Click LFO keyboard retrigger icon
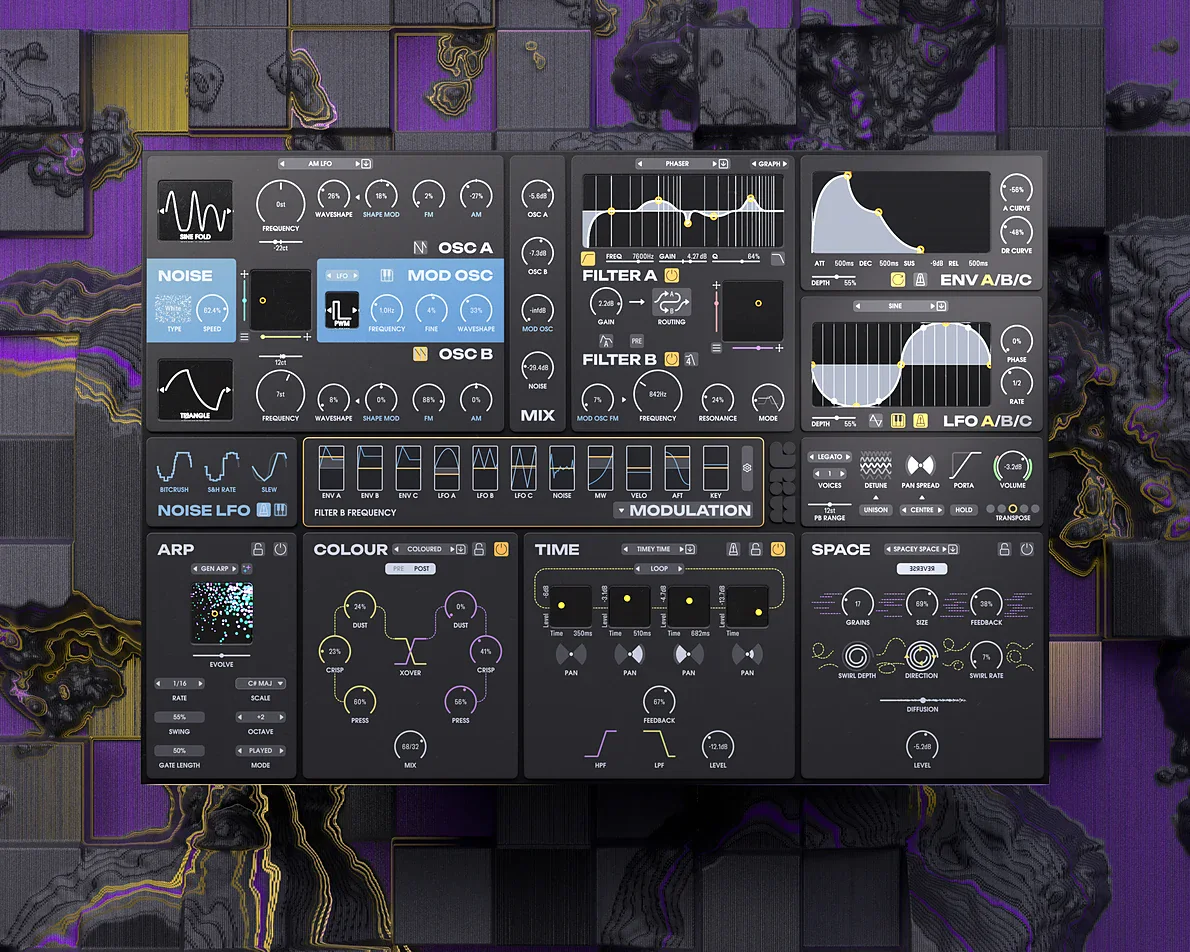 898,421
